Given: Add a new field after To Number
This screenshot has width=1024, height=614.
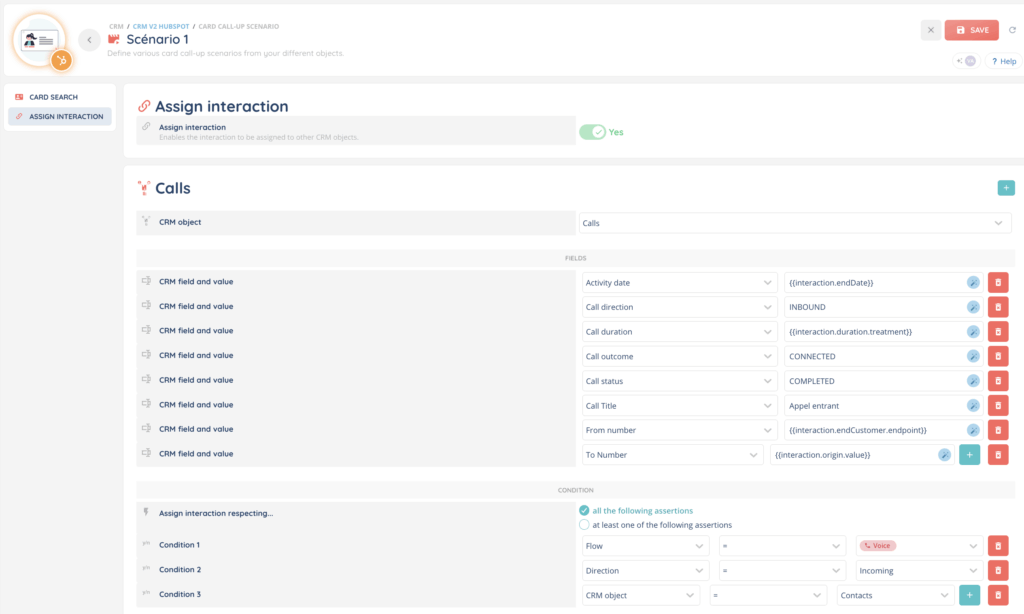Looking at the screenshot, I should [969, 455].
